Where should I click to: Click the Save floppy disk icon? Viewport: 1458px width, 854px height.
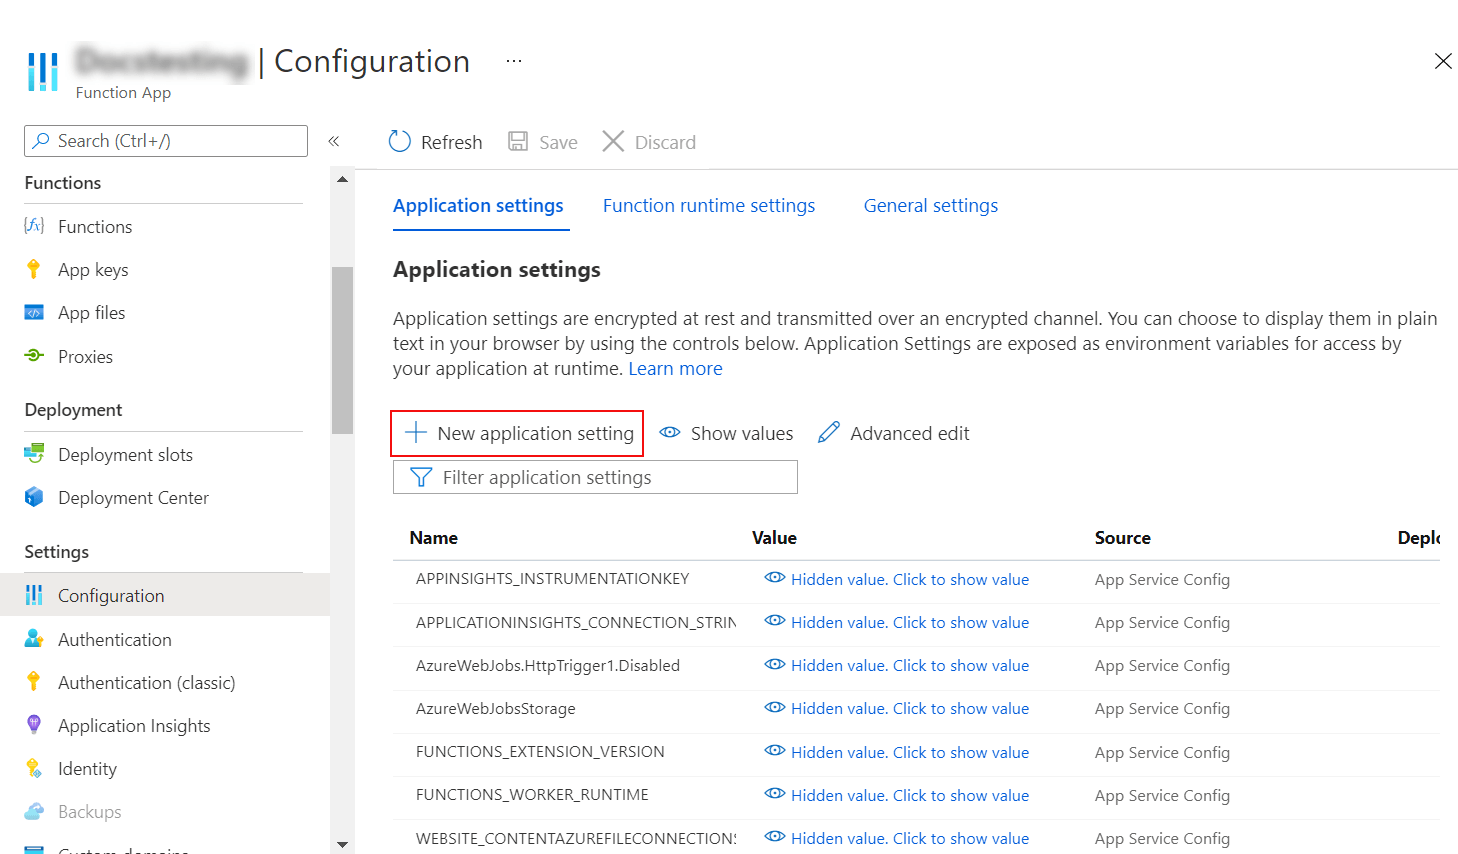518,142
